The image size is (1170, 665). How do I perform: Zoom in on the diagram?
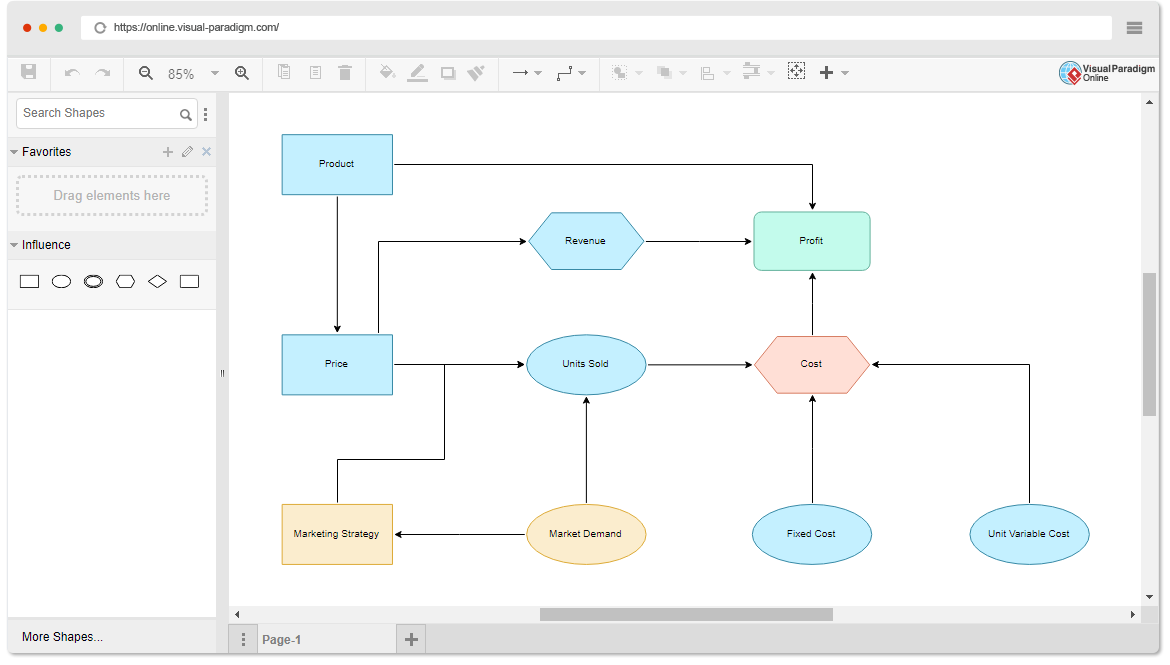(242, 72)
